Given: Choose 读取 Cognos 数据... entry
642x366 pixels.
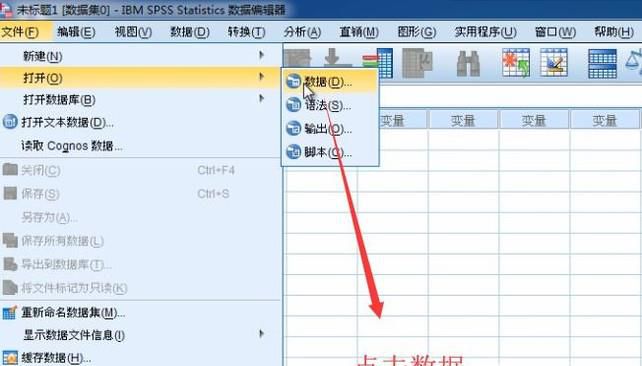Looking at the screenshot, I should (141, 145).
